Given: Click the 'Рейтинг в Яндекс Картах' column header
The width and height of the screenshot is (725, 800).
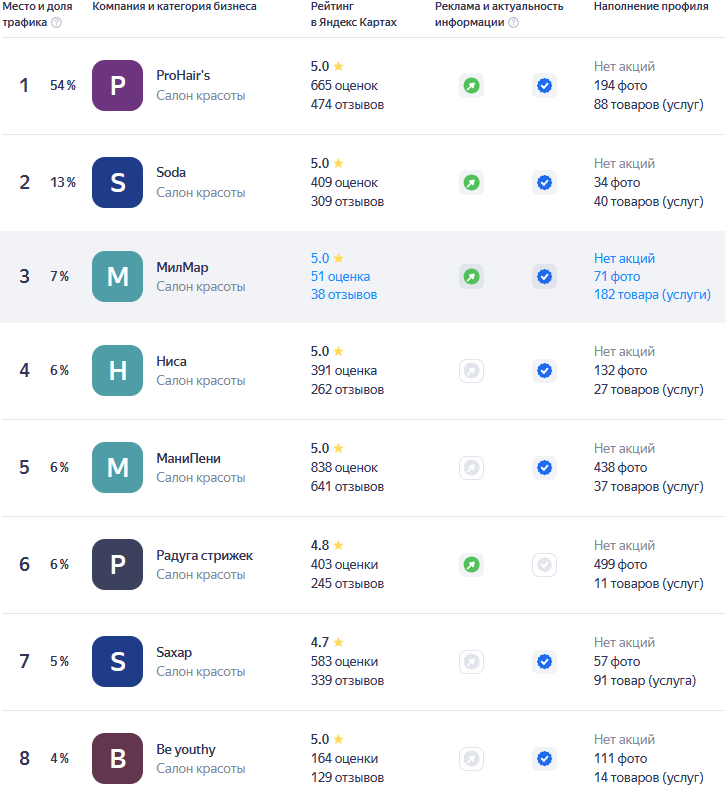Looking at the screenshot, I should pos(353,14).
